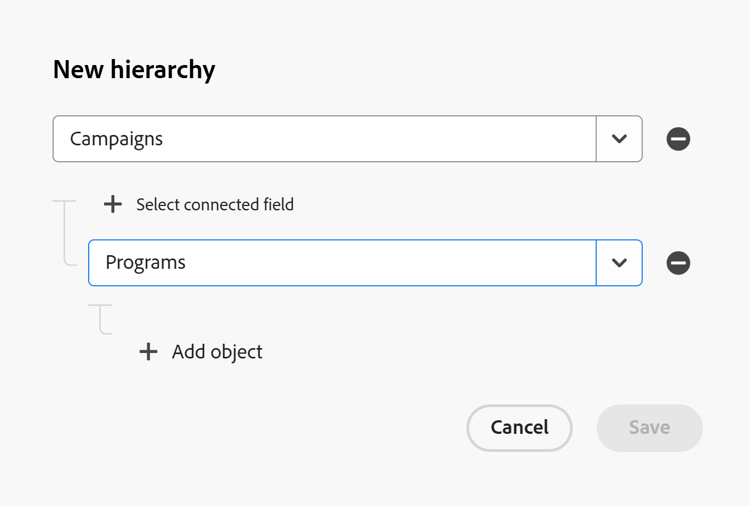This screenshot has height=506, width=750.
Task: Focus the Programs combo box field
Action: [342, 263]
